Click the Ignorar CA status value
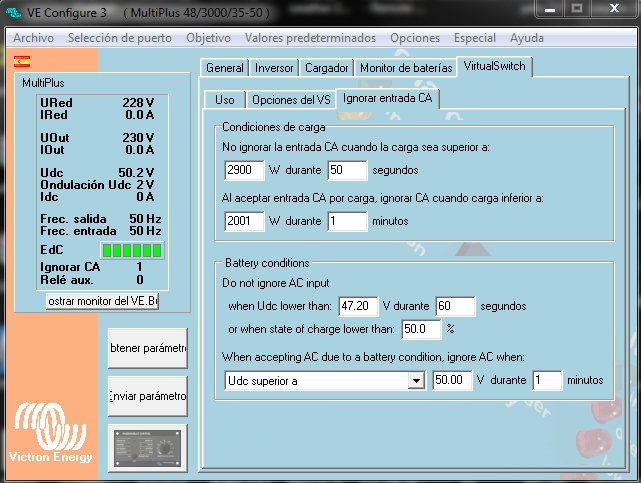 139,267
